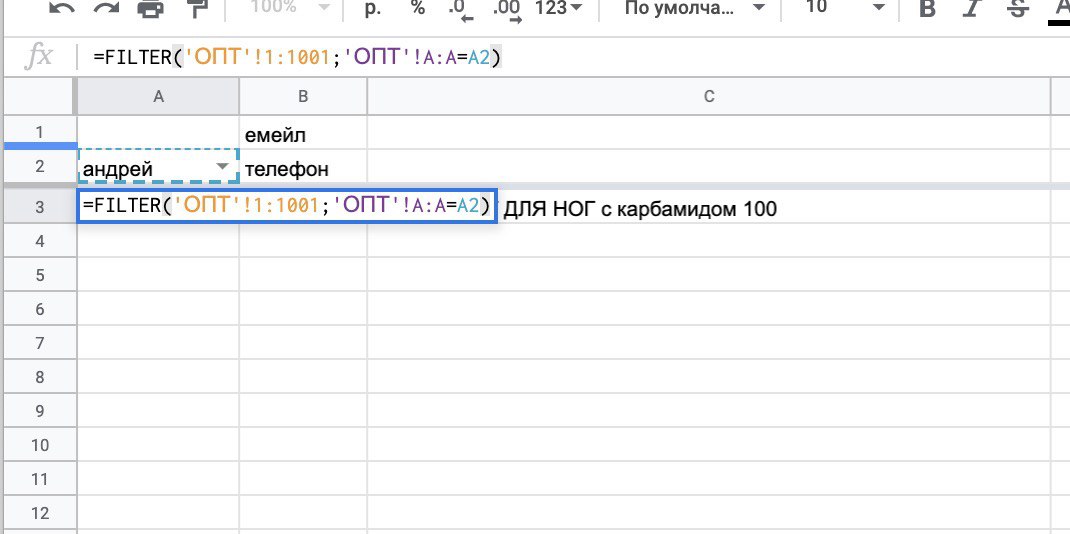Toggle italic formatting

[x=972, y=8]
